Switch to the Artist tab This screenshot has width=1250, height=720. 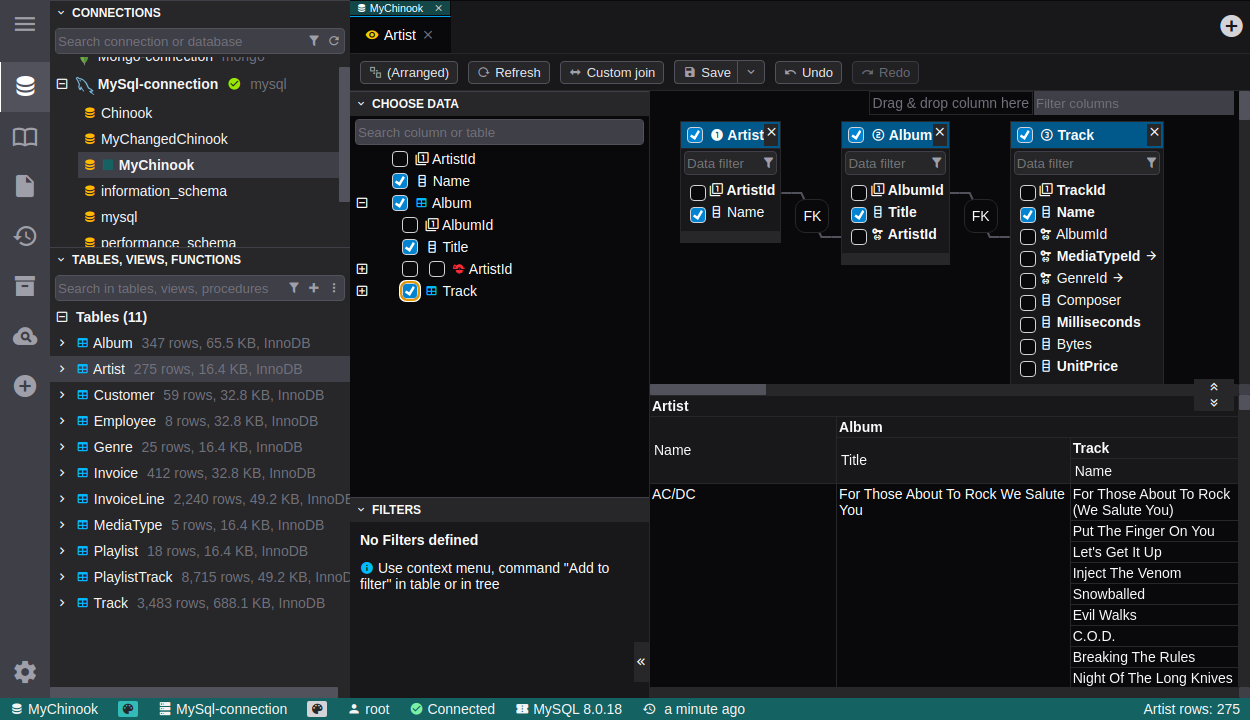[399, 35]
